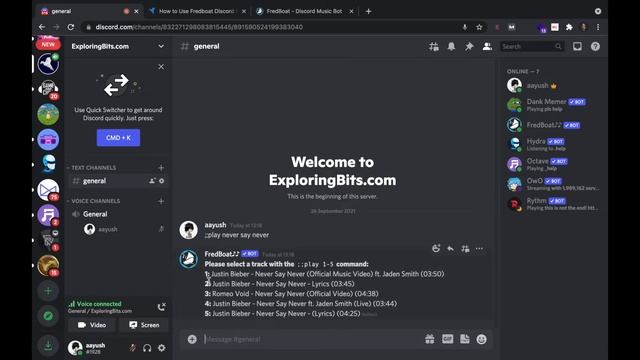This screenshot has height=360, width=640.
Task: Select the general text channel
Action: pos(118,181)
